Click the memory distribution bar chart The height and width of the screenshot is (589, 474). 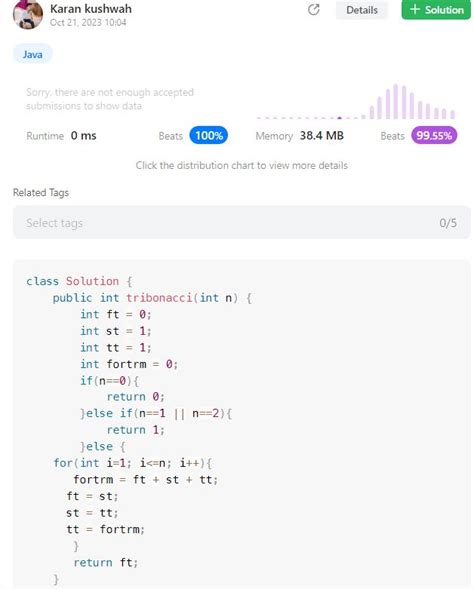tap(356, 101)
